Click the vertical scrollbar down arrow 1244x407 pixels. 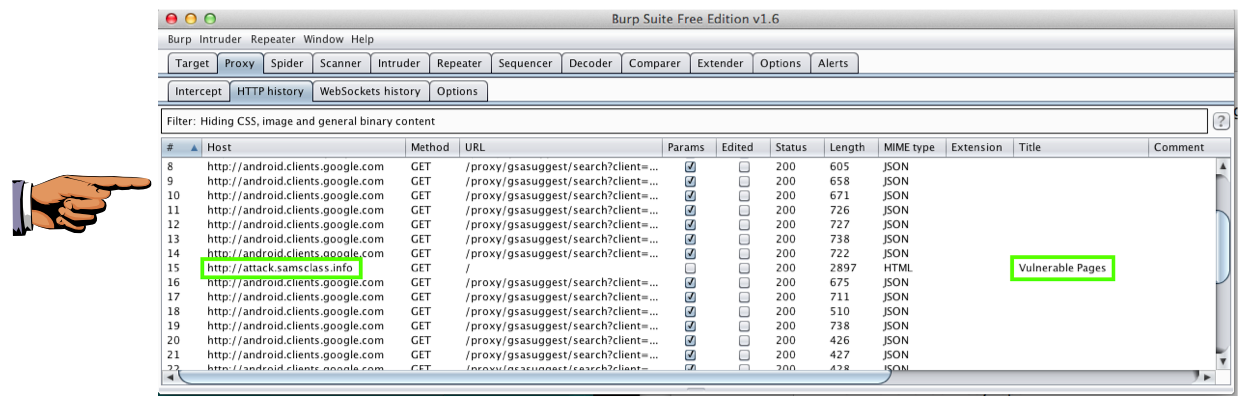pos(1222,360)
